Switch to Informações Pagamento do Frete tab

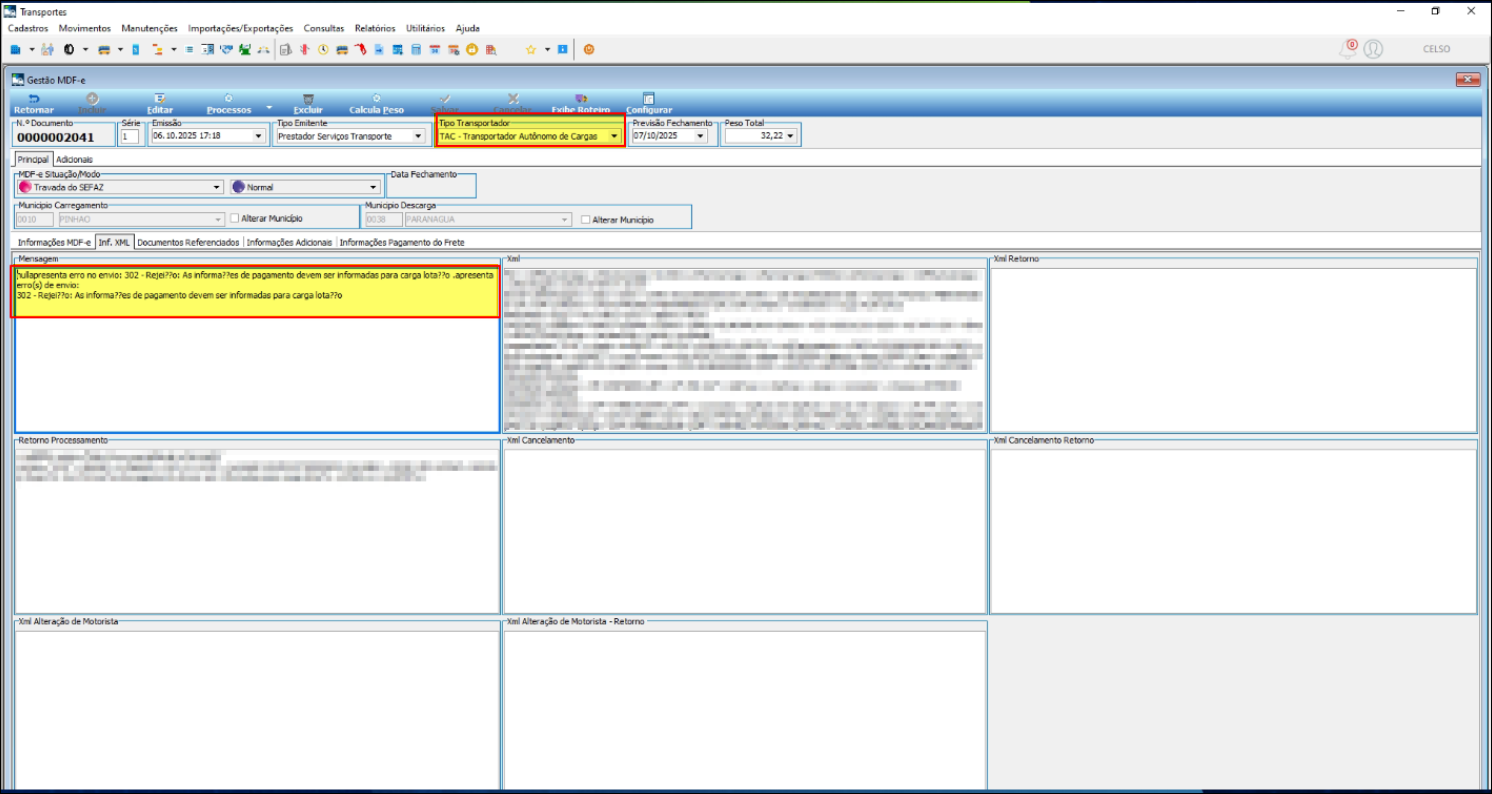401,242
